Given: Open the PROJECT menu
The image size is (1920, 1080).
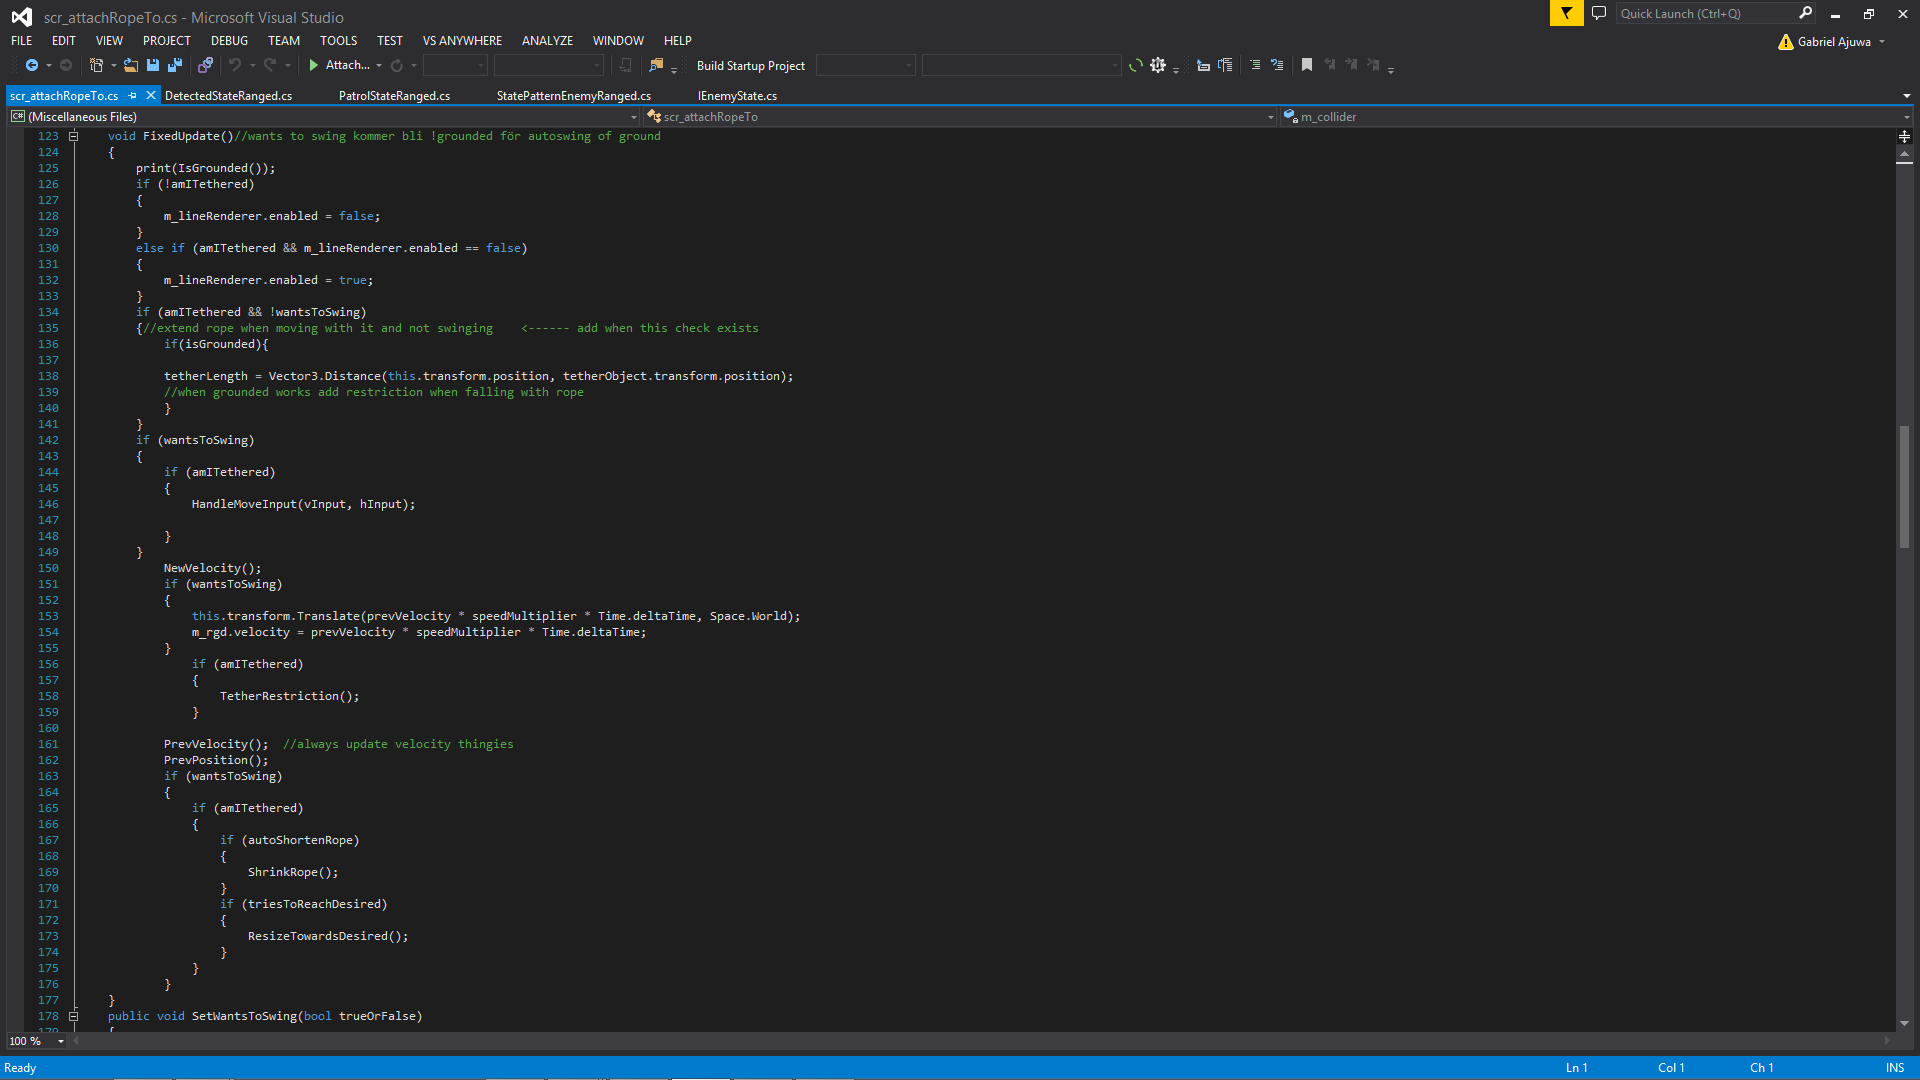Looking at the screenshot, I should tap(166, 41).
